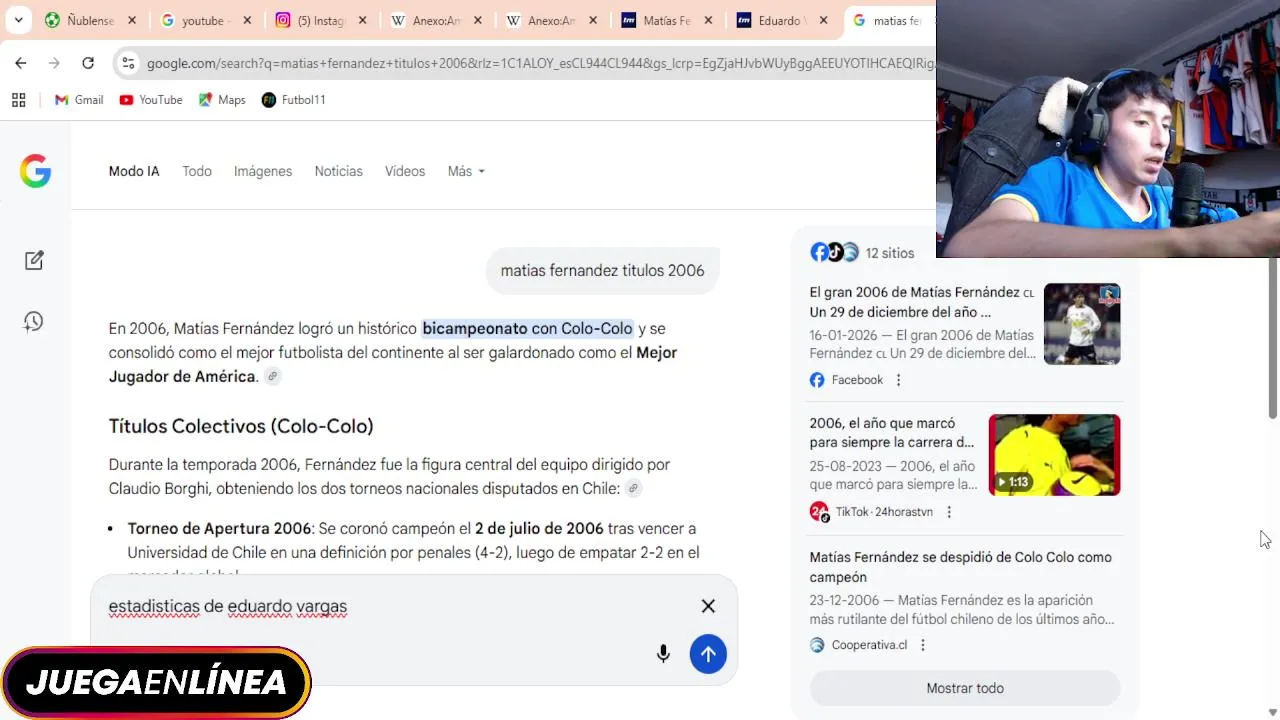Open 2006, el año que marcó result
Viewport: 1280px width, 720px height.
[x=892, y=433]
